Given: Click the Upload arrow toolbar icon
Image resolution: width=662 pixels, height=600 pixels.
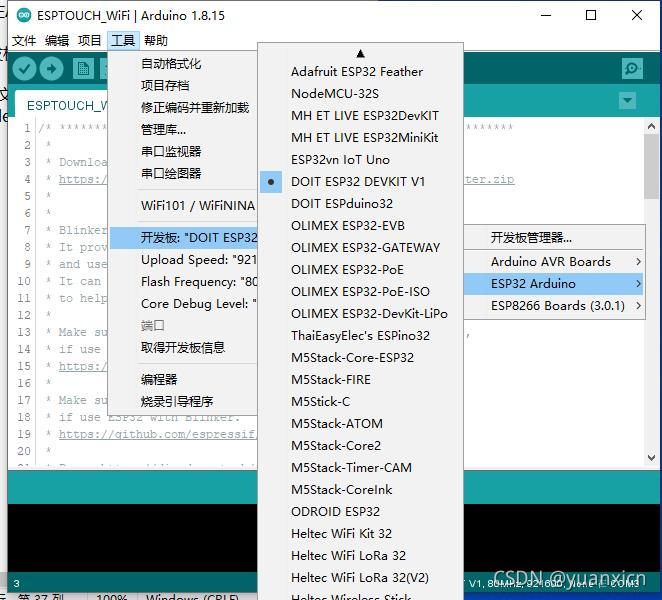Looking at the screenshot, I should pyautogui.click(x=52, y=68).
